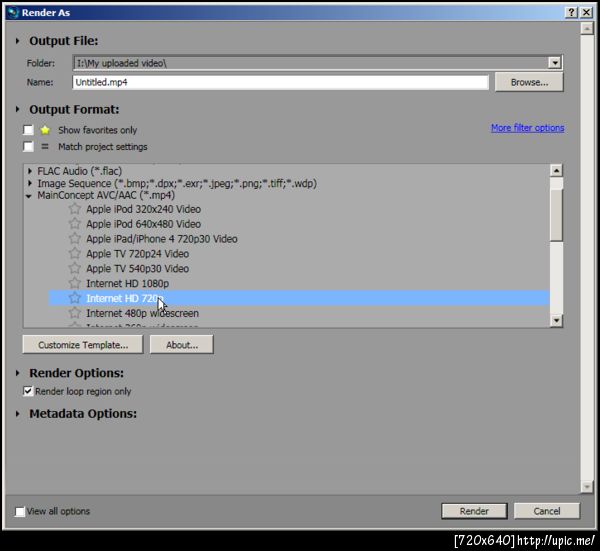This screenshot has height=551, width=600.
Task: Click dialog scrollbar up arrow
Action: point(587,28)
